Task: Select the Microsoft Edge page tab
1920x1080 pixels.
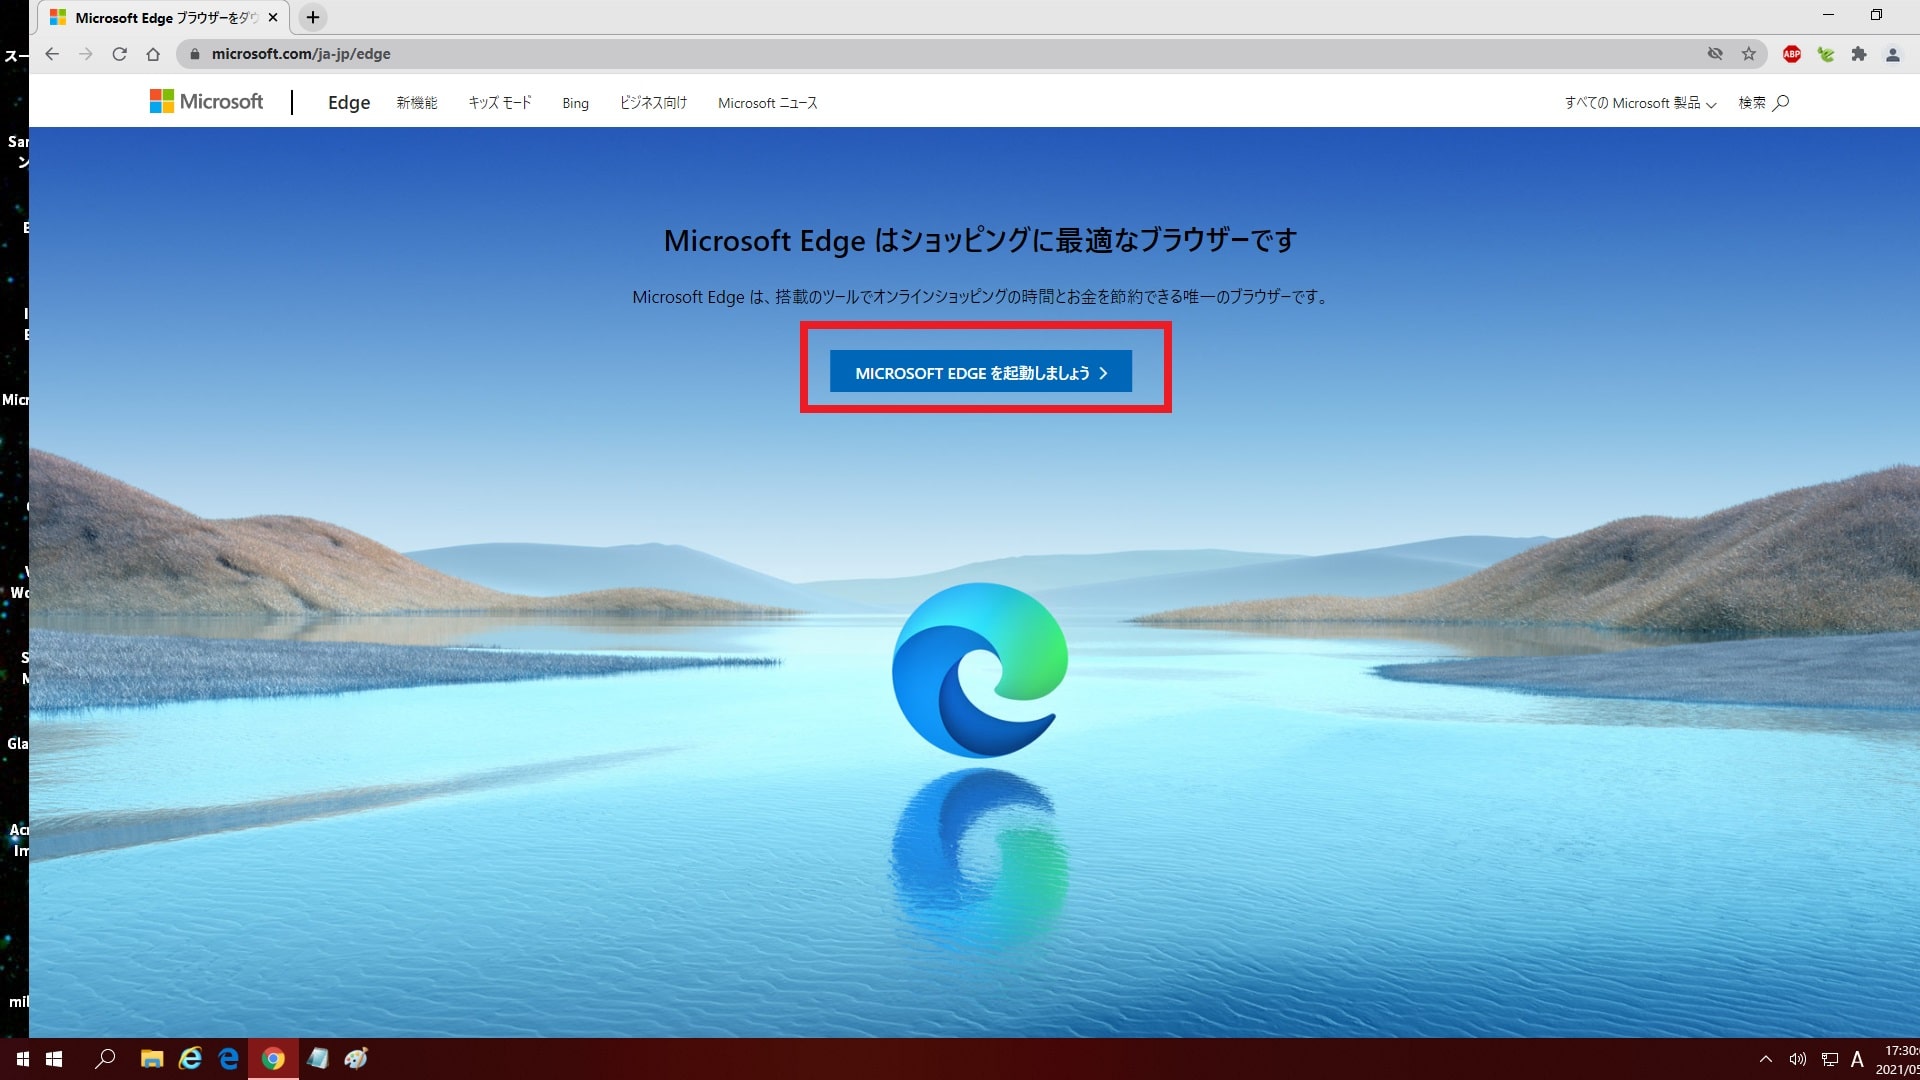Action: [164, 17]
